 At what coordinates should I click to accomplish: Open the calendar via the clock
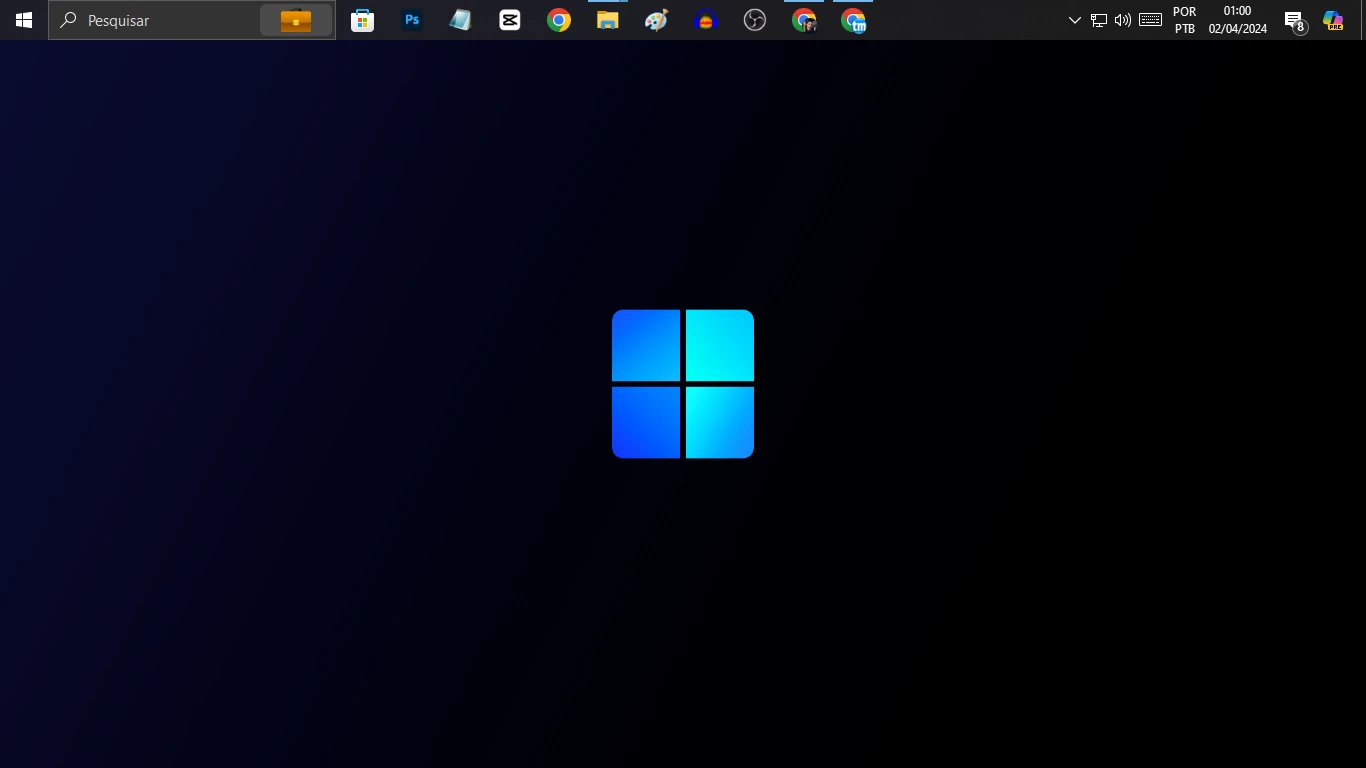click(1236, 20)
